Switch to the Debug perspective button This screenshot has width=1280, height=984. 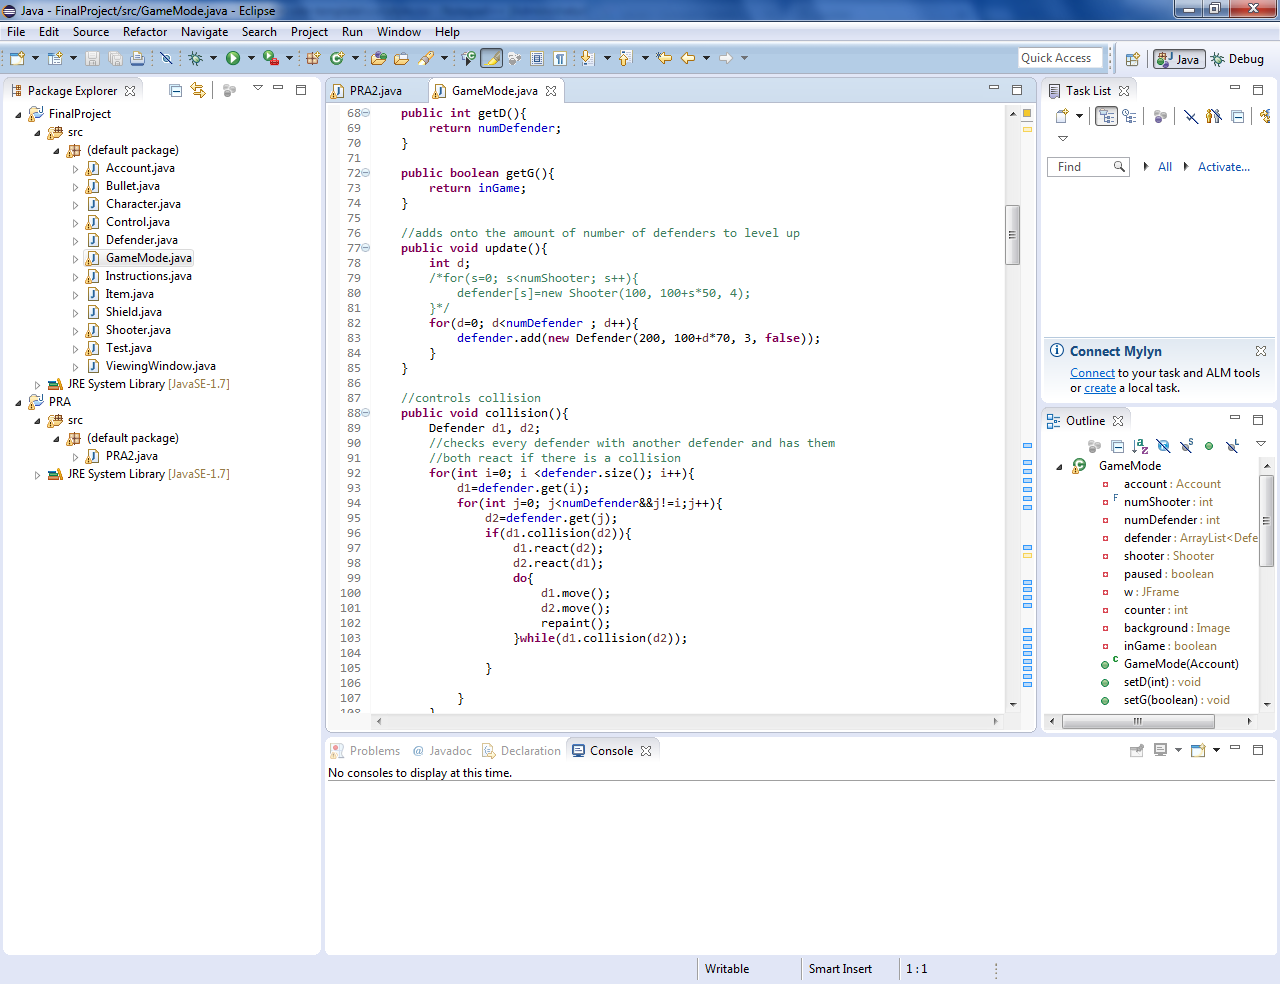click(x=1237, y=59)
